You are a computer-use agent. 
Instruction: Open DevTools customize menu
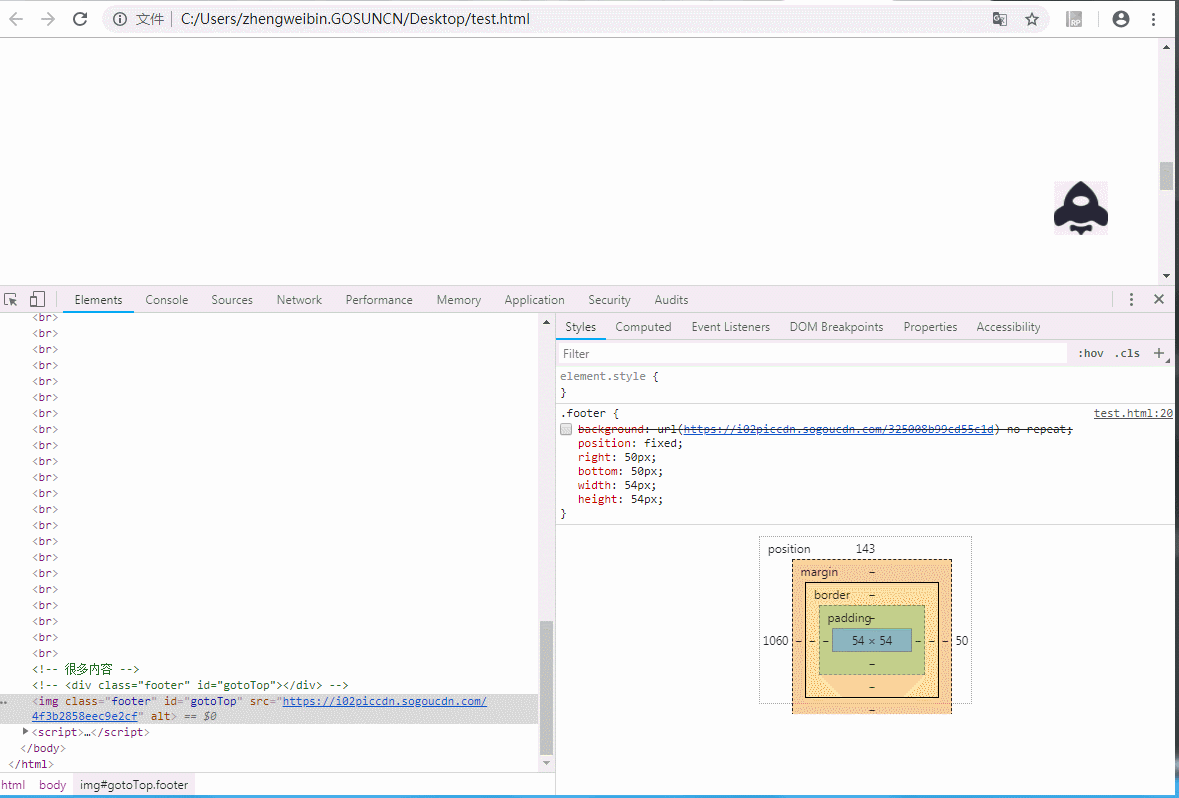pos(1131,299)
